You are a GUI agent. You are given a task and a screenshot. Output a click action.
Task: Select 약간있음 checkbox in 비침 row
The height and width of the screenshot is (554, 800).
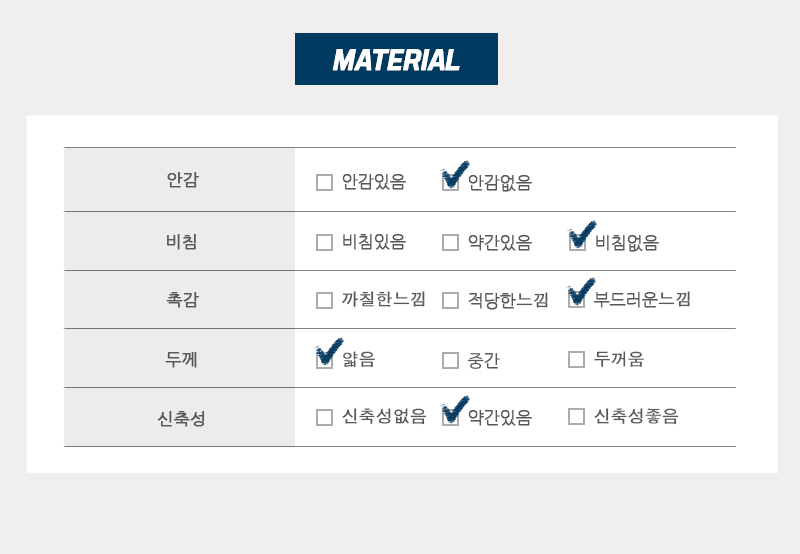(451, 242)
